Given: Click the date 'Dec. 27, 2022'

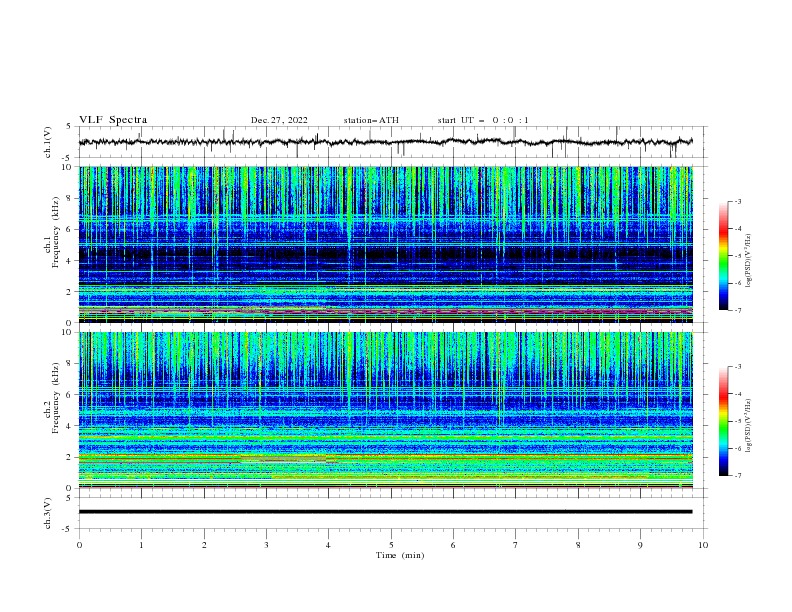Looking at the screenshot, I should pos(279,120).
